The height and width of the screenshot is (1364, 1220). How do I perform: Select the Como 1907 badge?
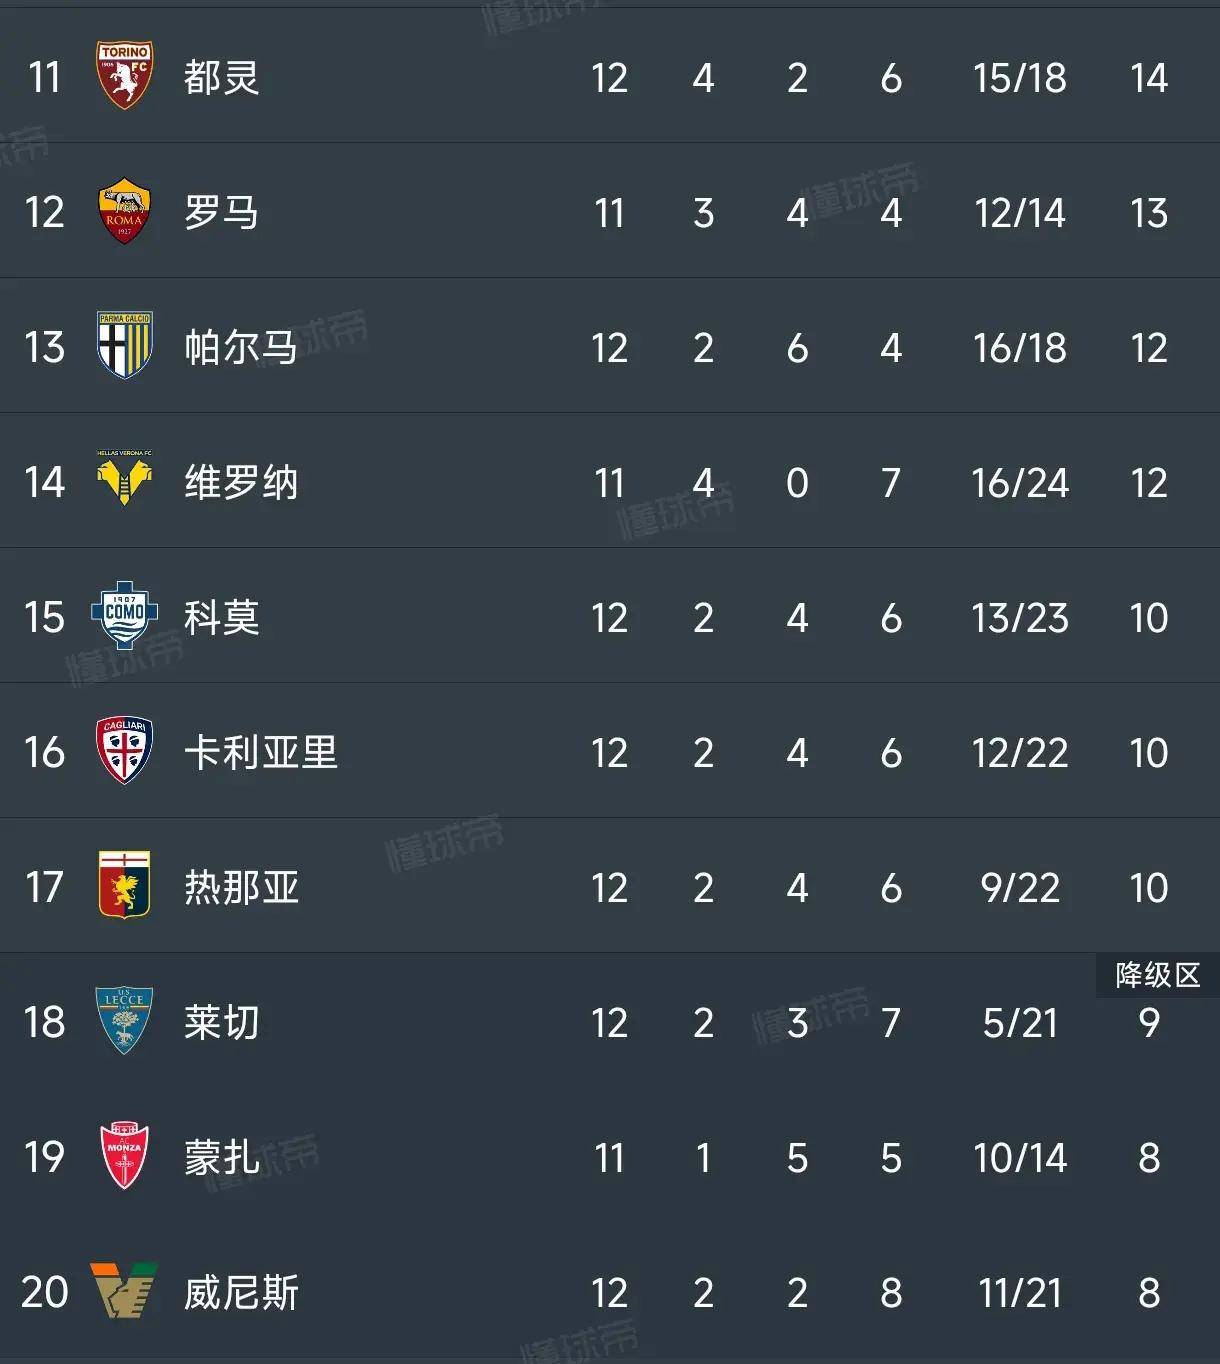click(x=124, y=617)
